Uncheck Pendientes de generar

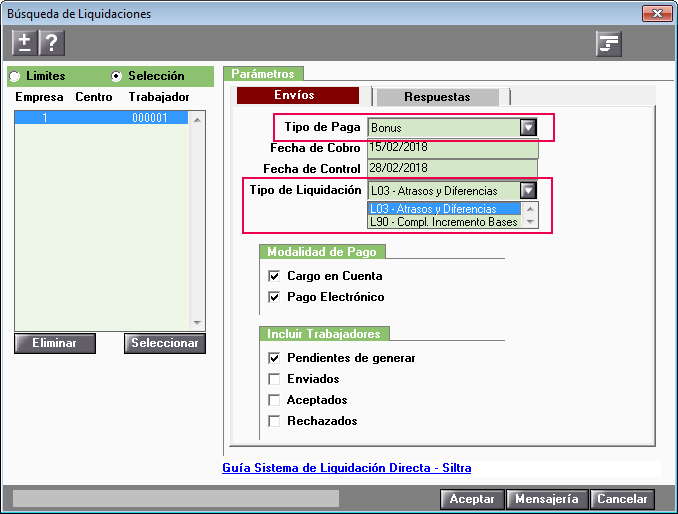pos(274,358)
